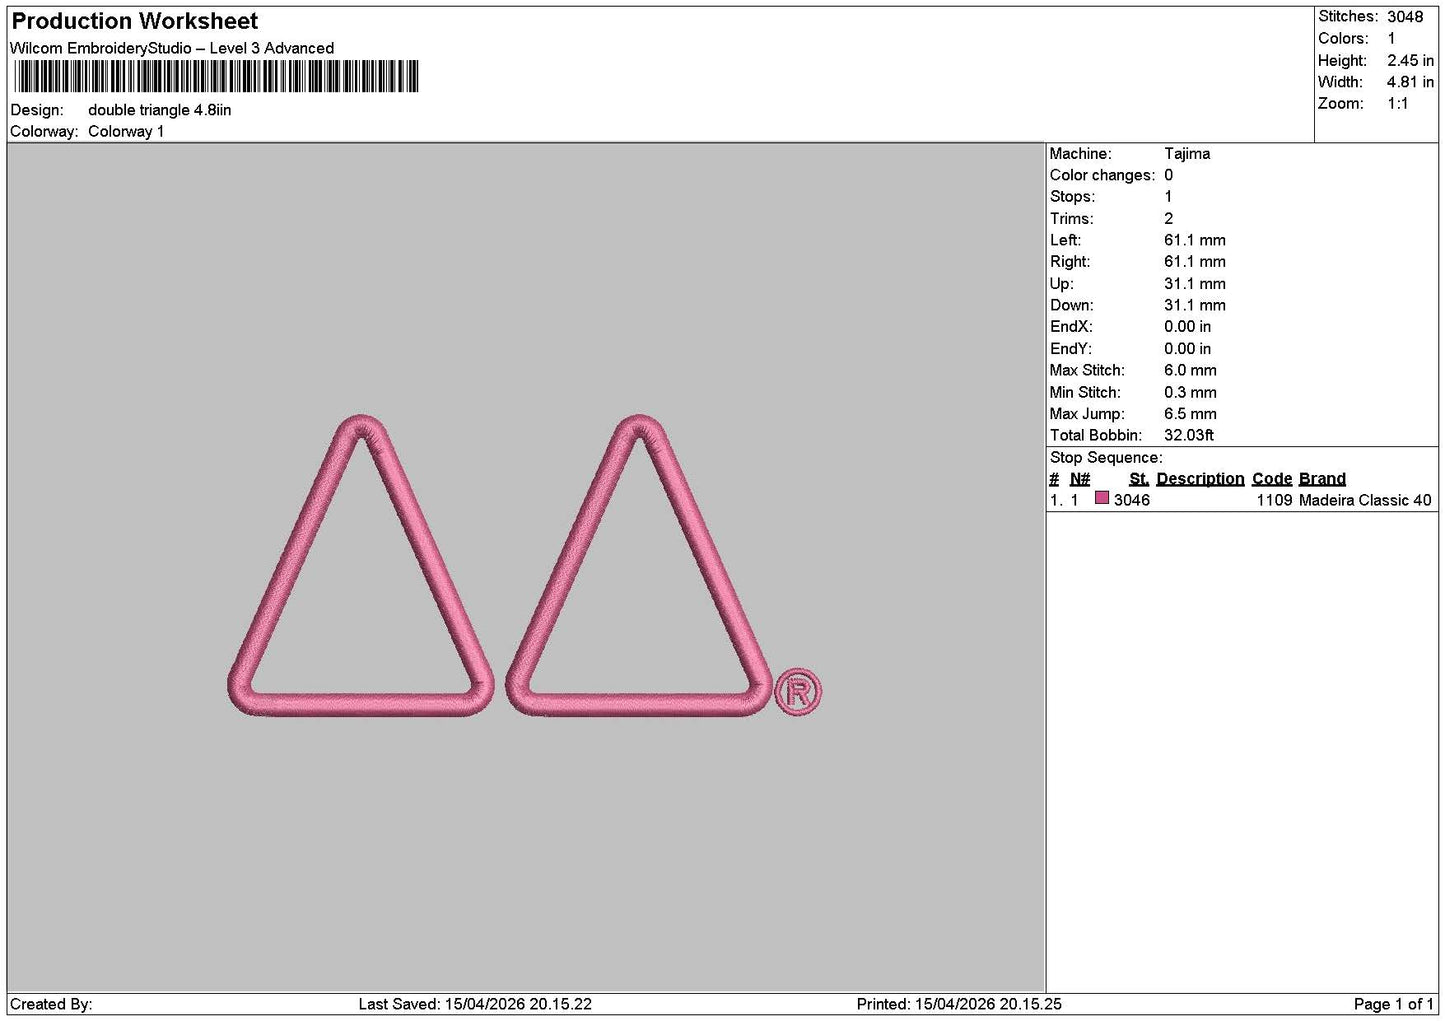Click the 'EndY:' label
Image resolution: width=1445 pixels, height=1021 pixels.
[x=1071, y=349]
